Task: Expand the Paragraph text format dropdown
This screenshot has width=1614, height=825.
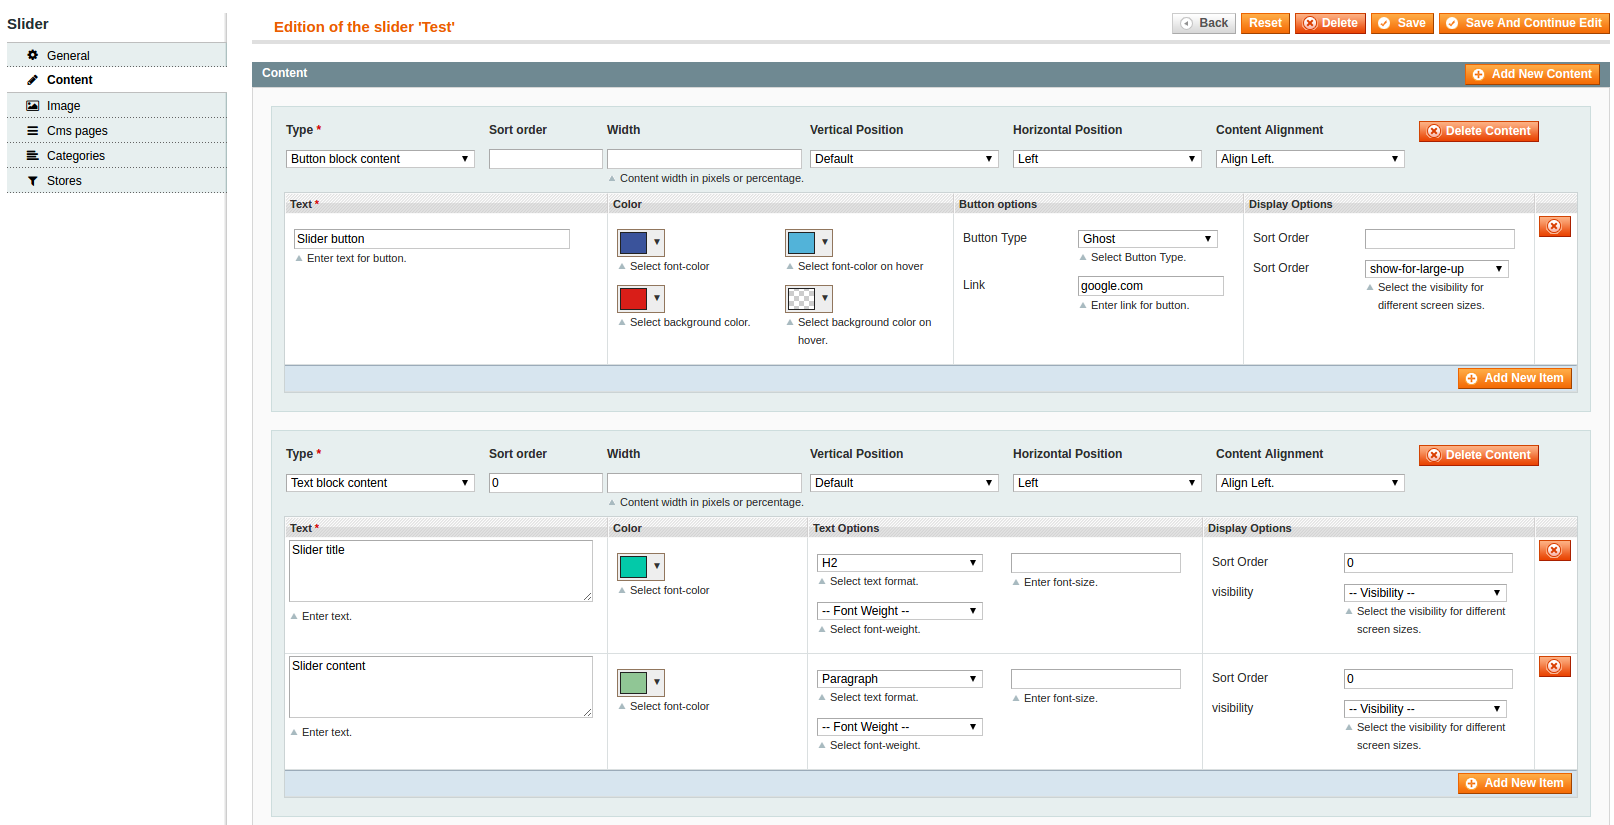Action: click(x=900, y=679)
